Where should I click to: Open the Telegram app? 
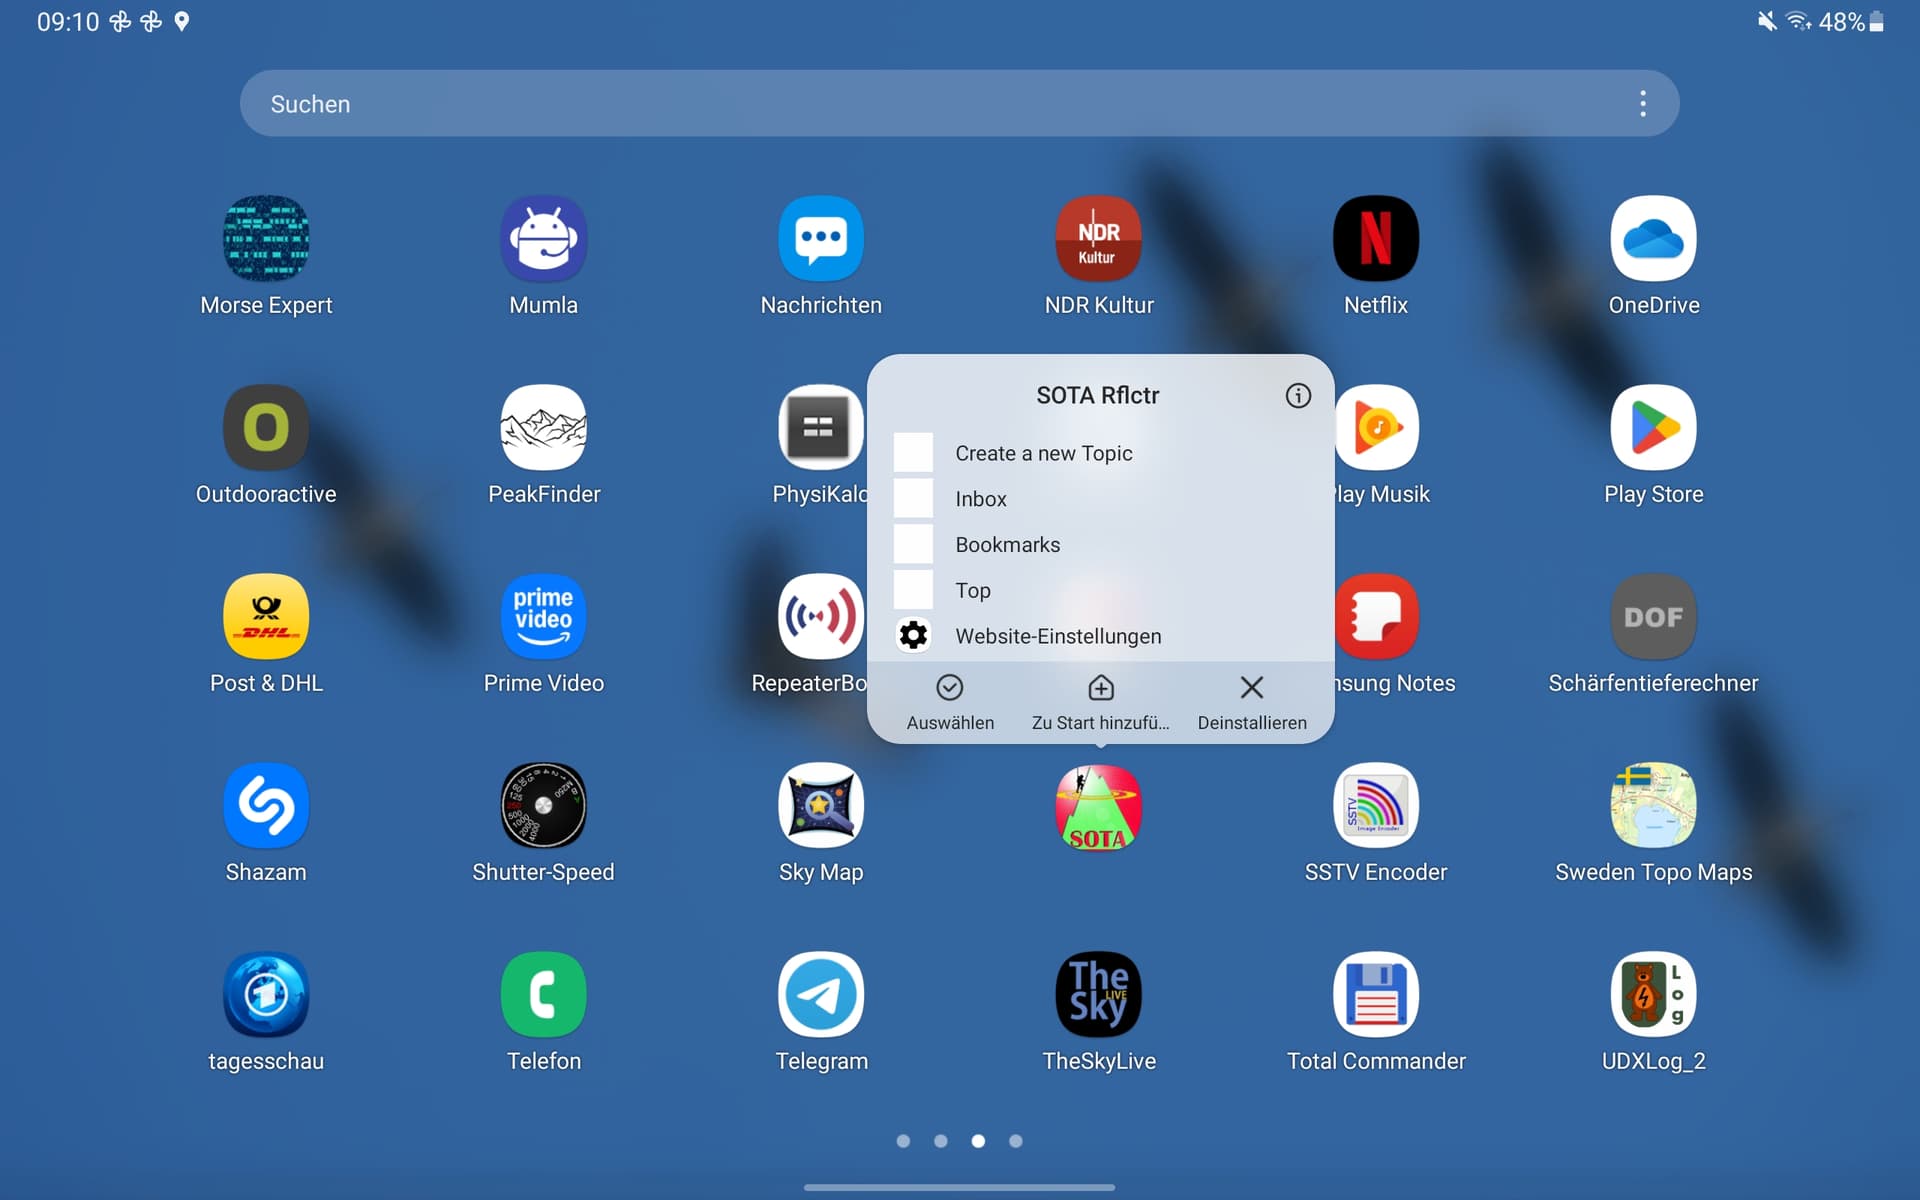tap(820, 994)
